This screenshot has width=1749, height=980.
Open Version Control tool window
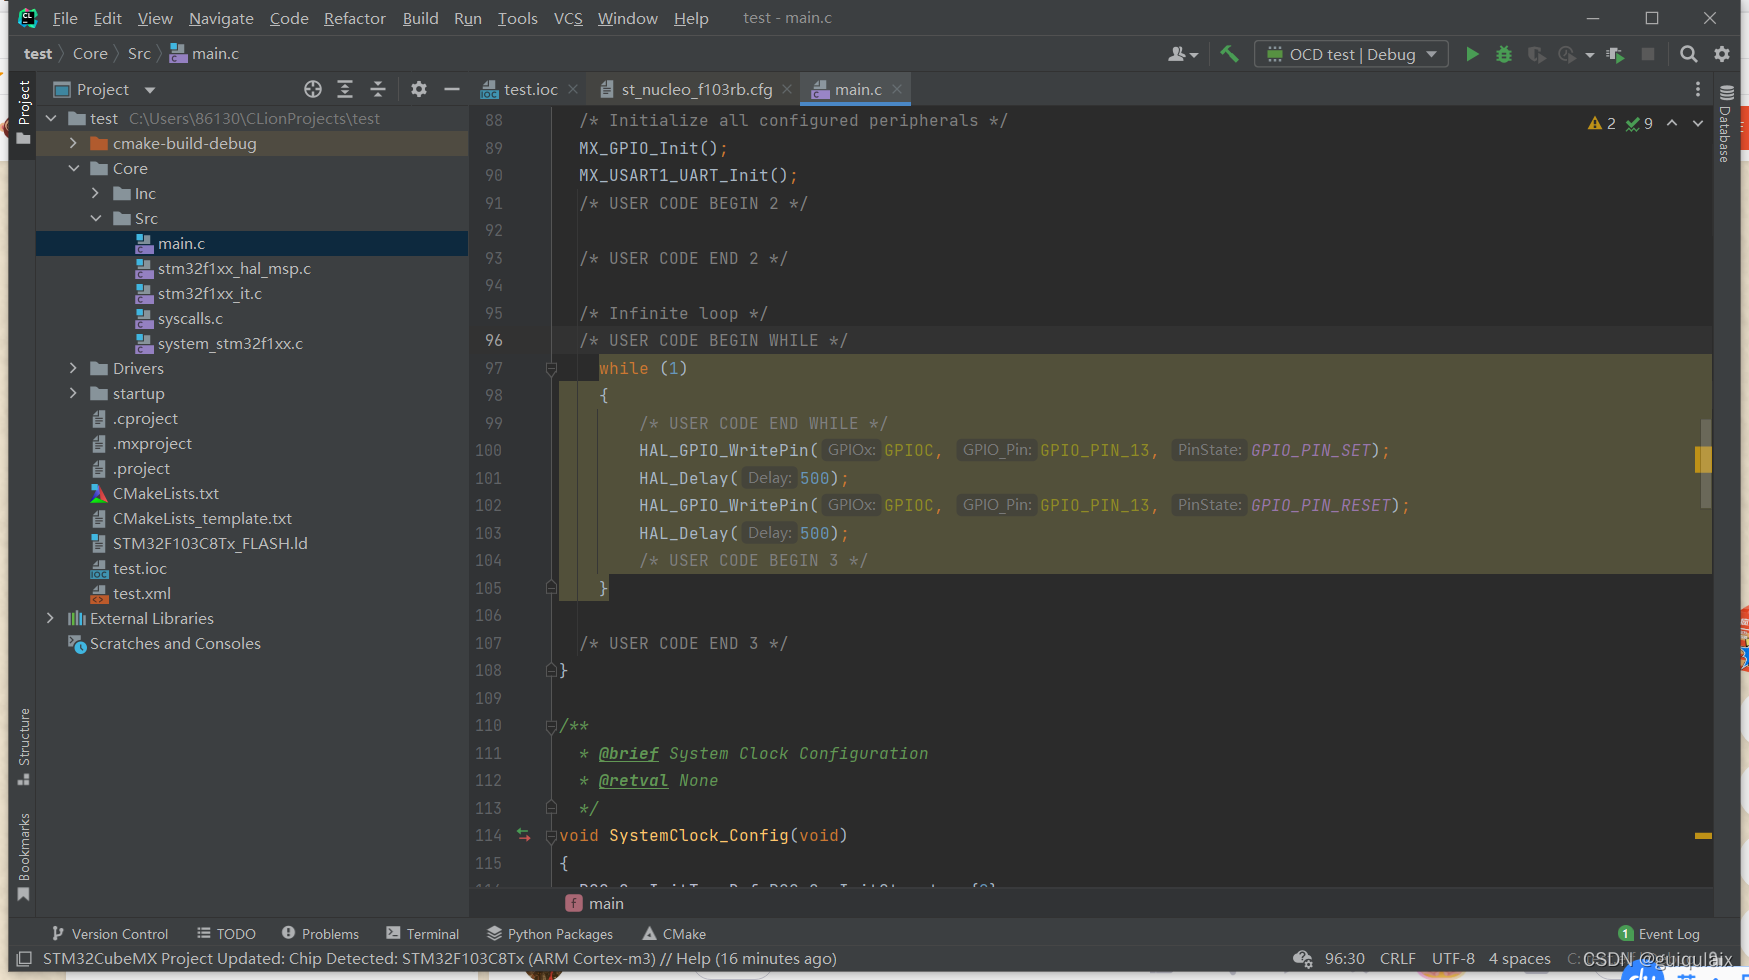pyautogui.click(x=110, y=933)
